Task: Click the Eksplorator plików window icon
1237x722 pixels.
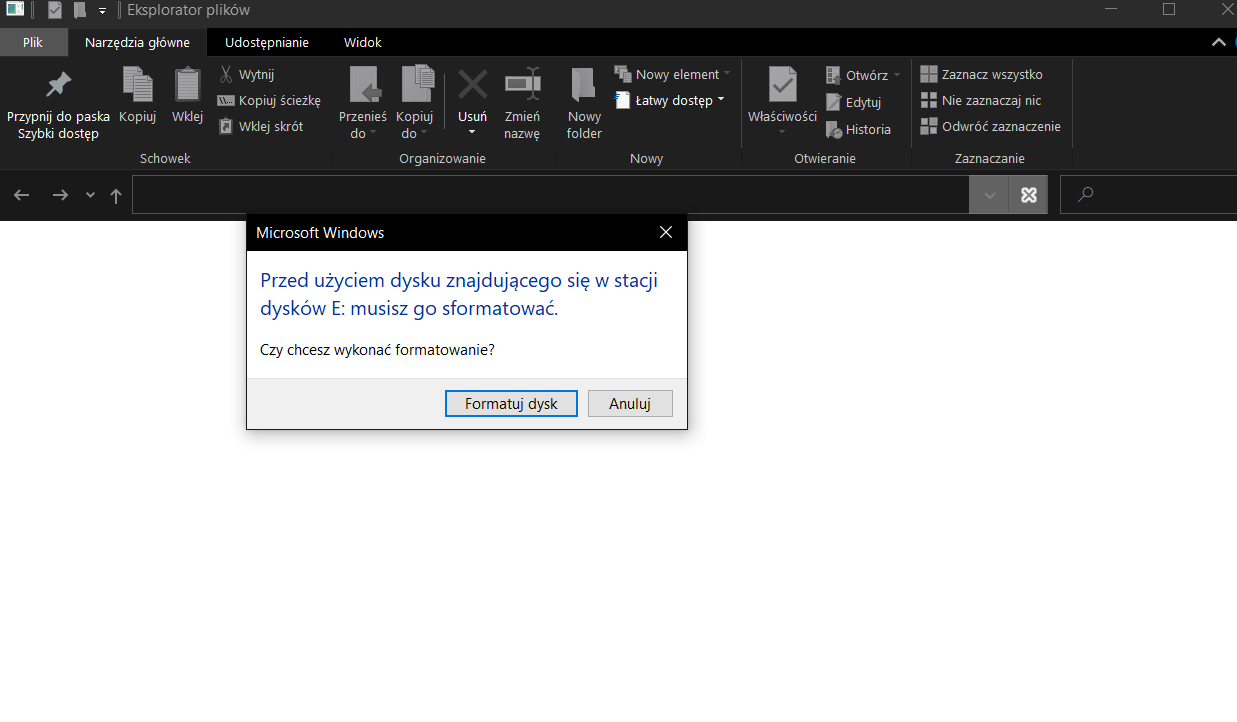Action: [14, 10]
